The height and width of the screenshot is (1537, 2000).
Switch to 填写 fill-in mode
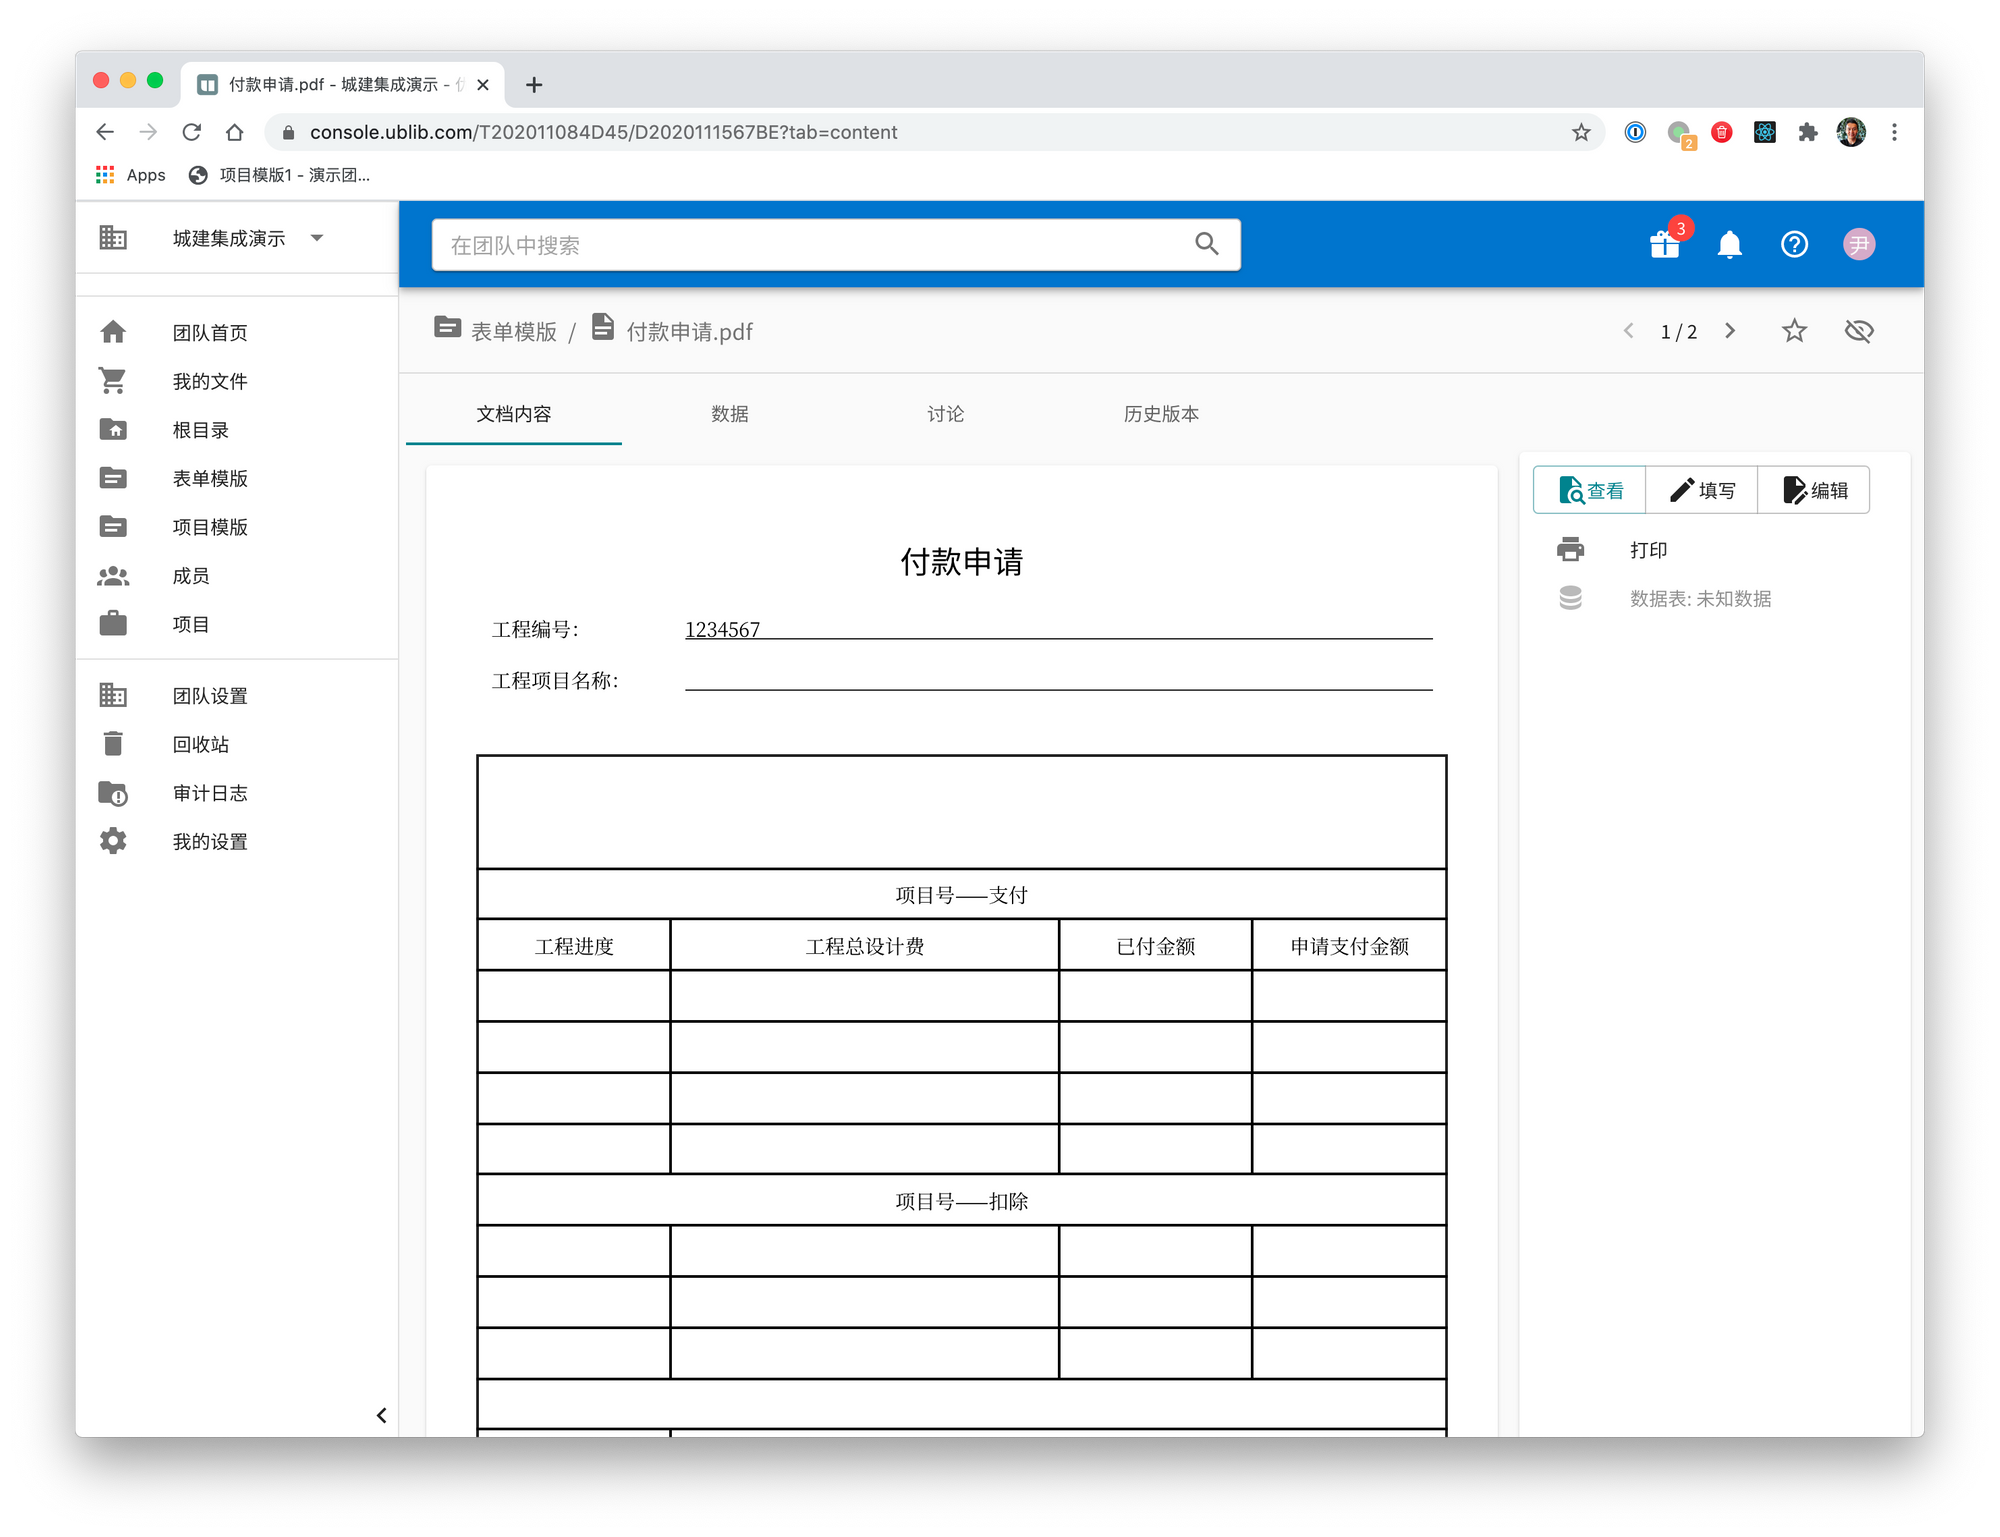[1701, 490]
